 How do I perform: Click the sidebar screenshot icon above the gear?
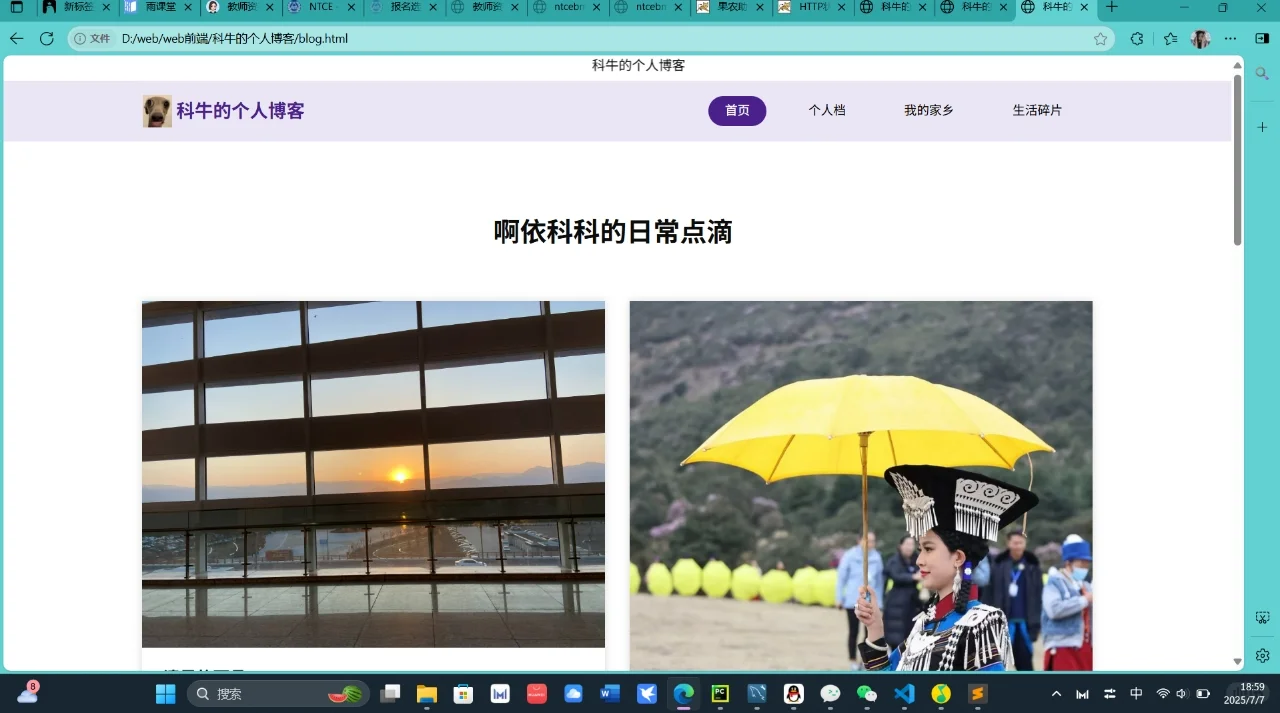1262,618
